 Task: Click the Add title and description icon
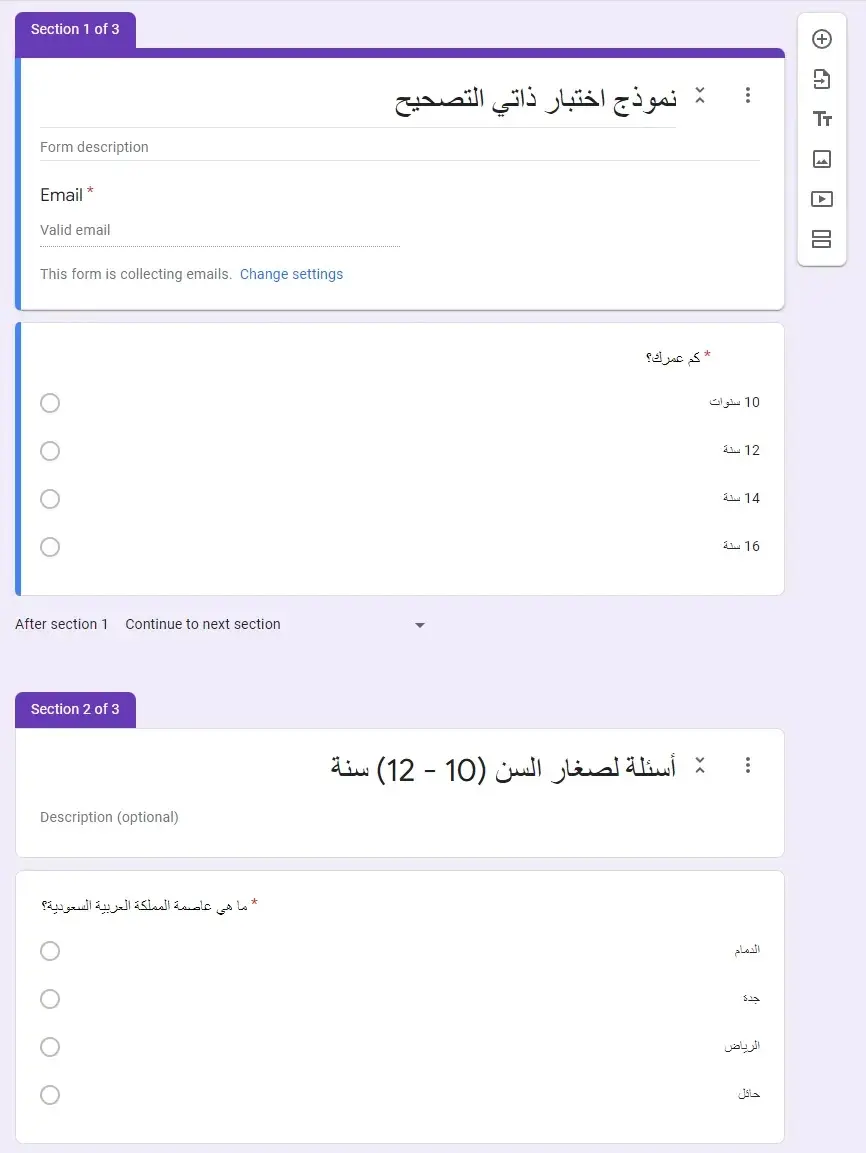point(821,119)
